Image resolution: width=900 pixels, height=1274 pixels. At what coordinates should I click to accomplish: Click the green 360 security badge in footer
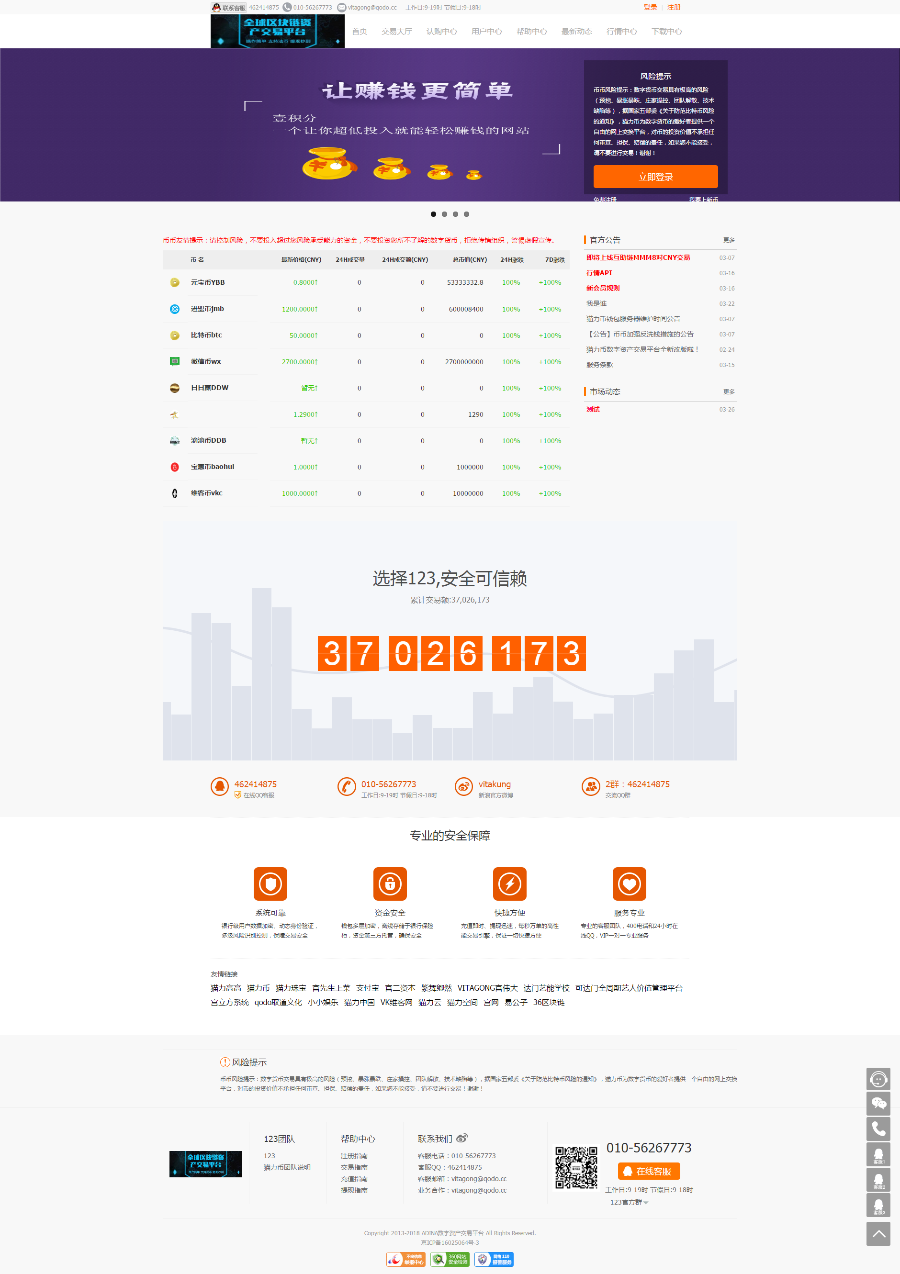click(x=450, y=1260)
